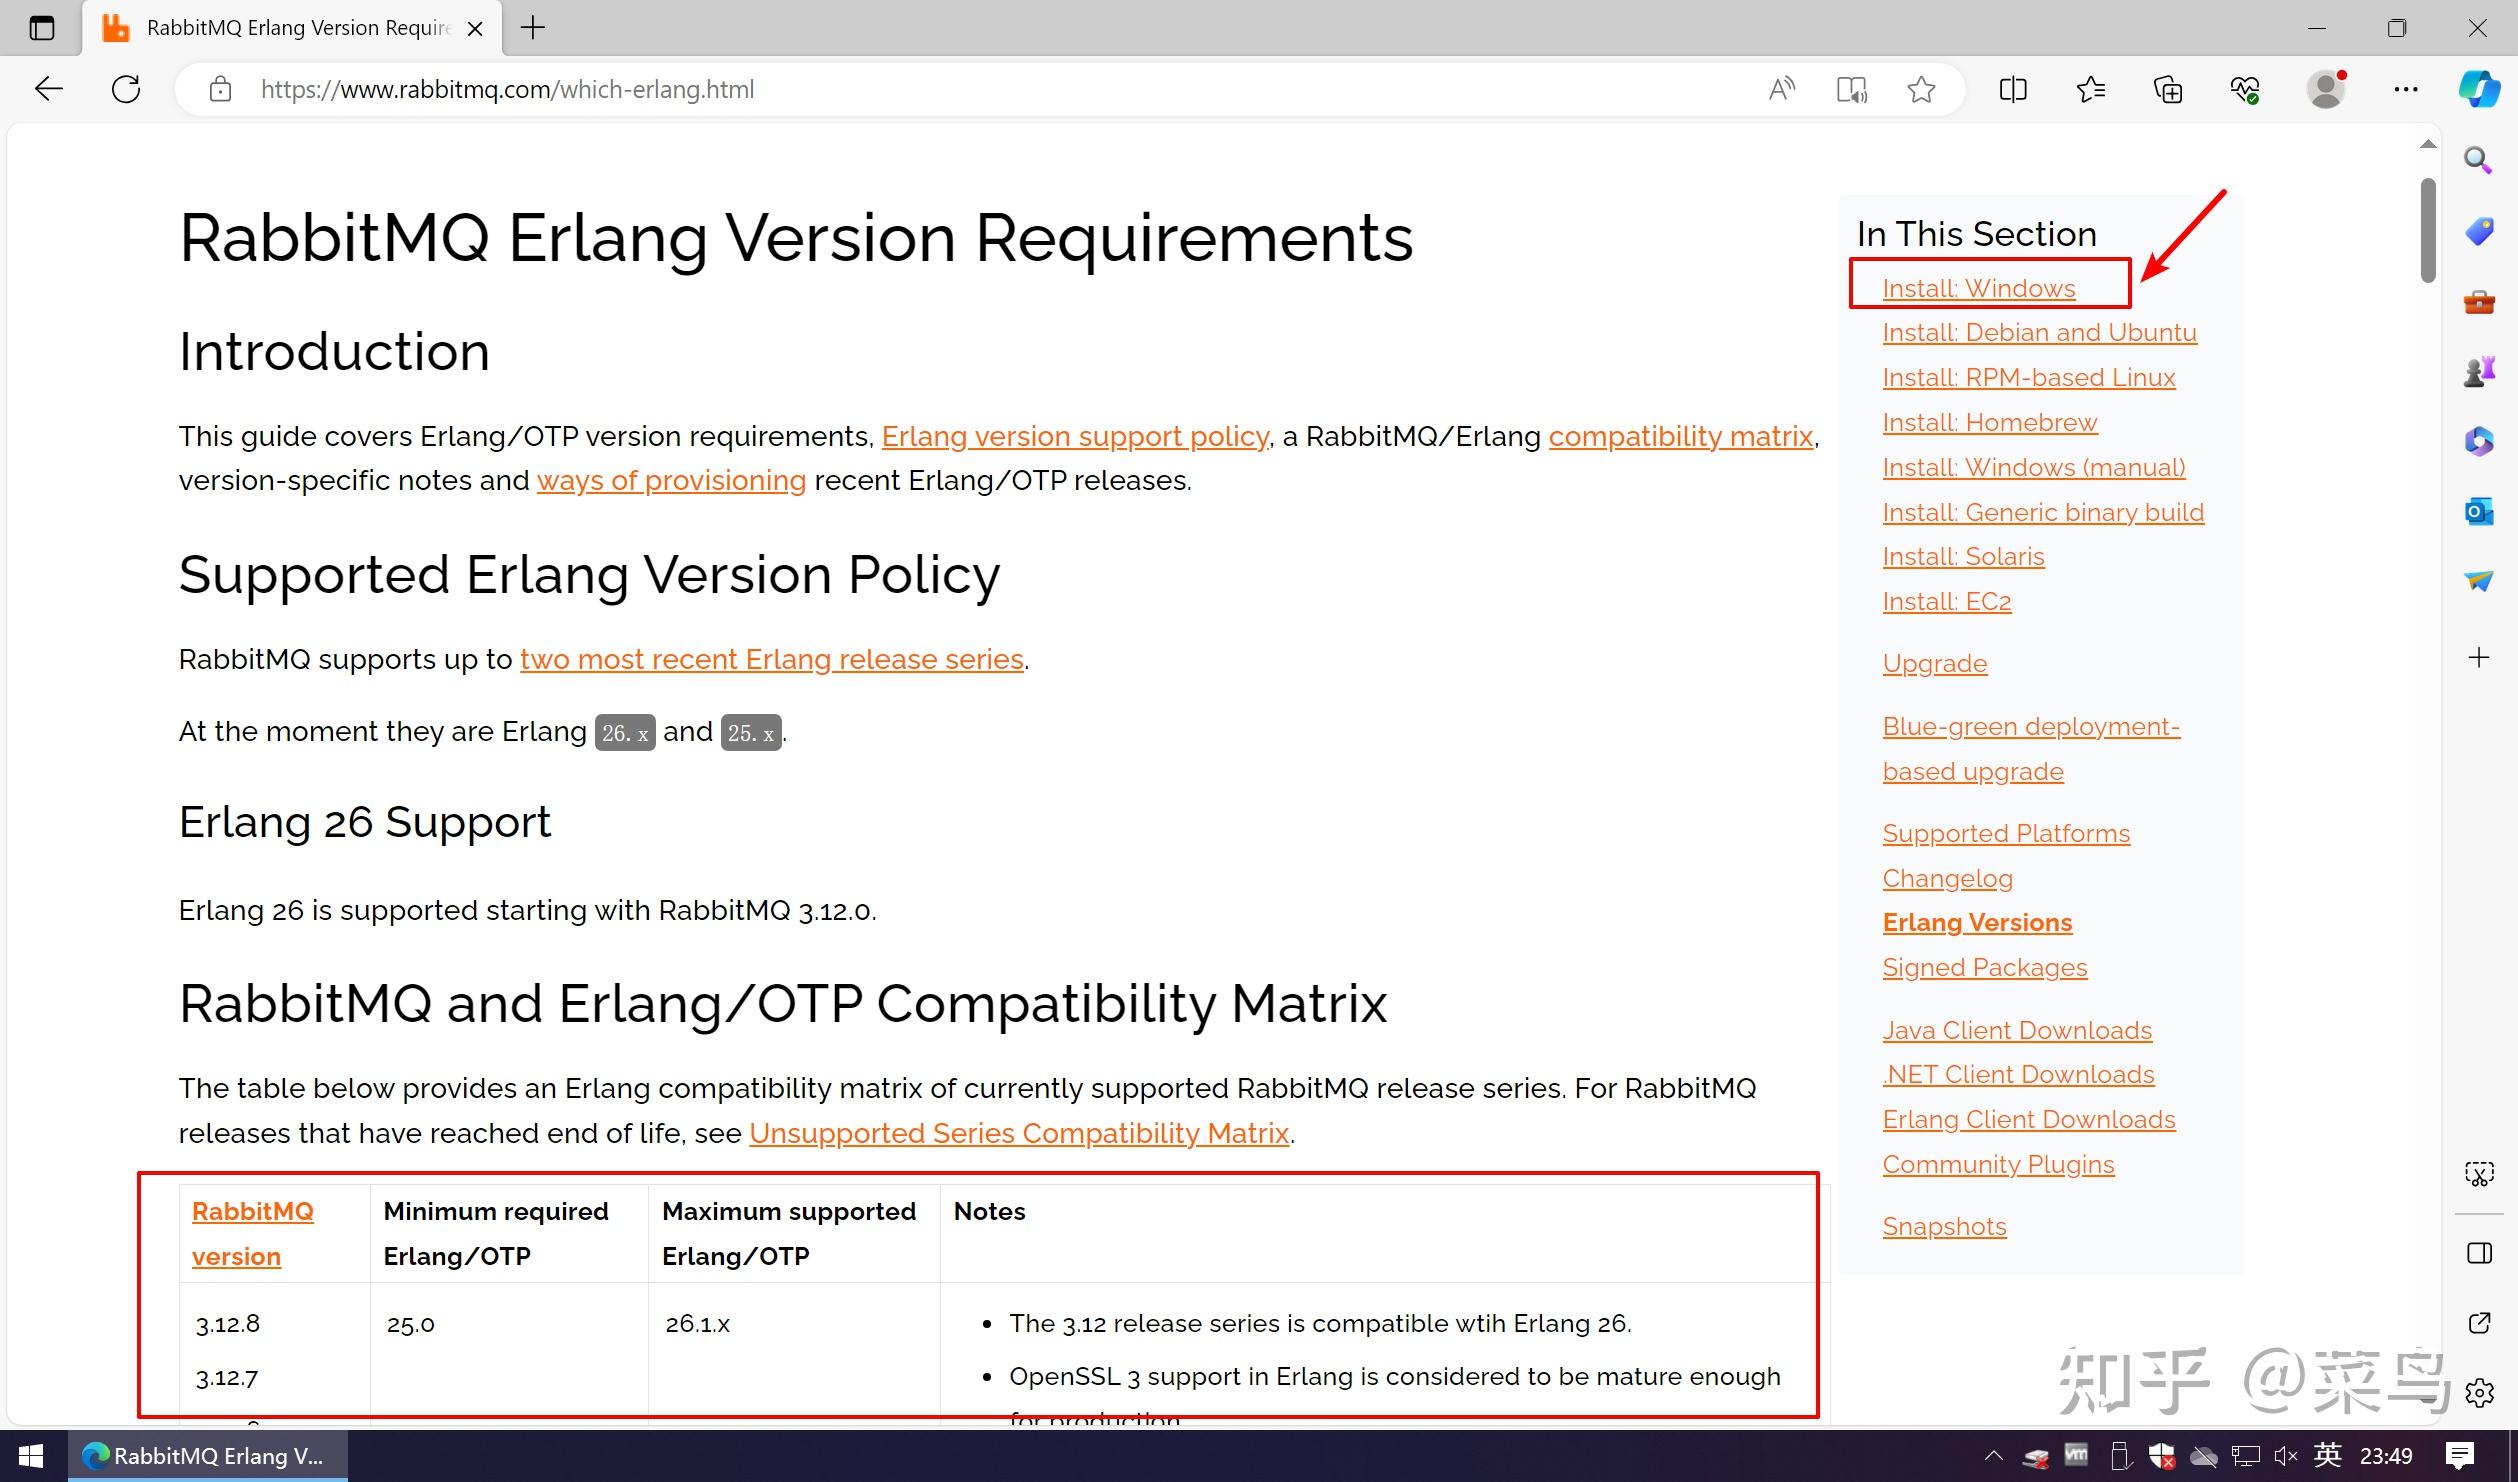
Task: Click the Read aloud icon in address bar
Action: pyautogui.click(x=1781, y=90)
